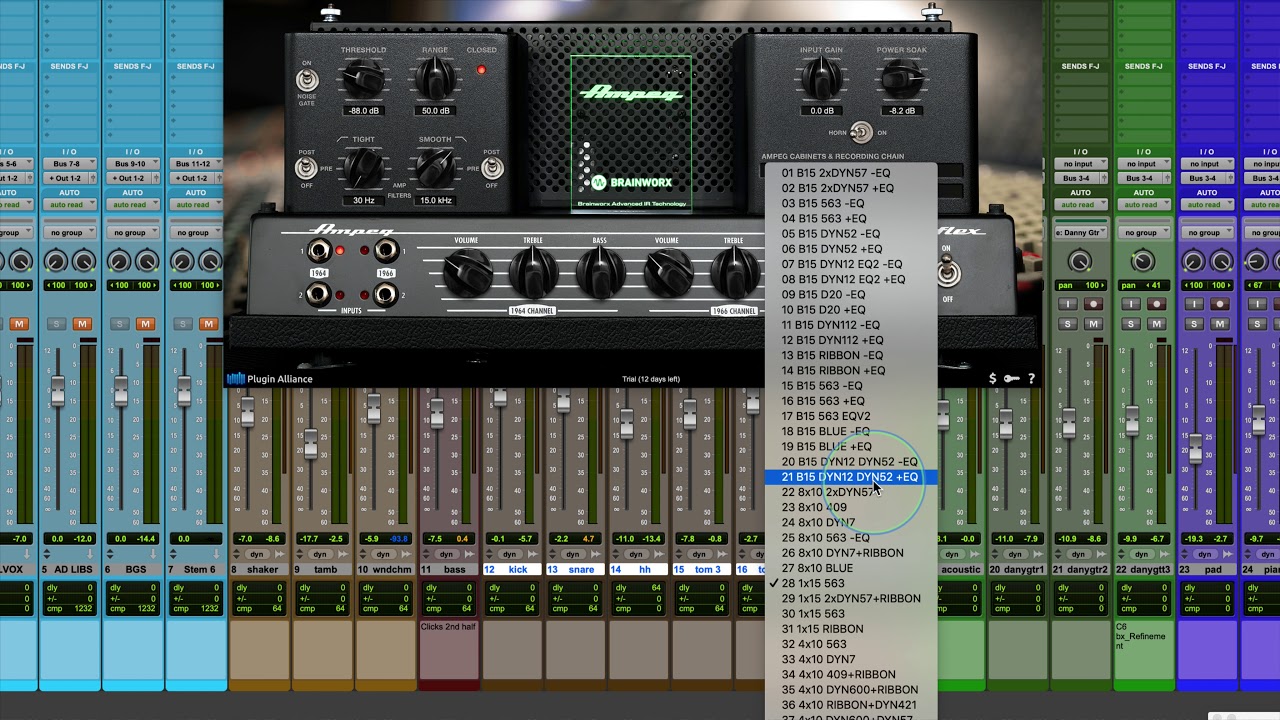Open no group dropdown on Stem 6 track

(195, 232)
